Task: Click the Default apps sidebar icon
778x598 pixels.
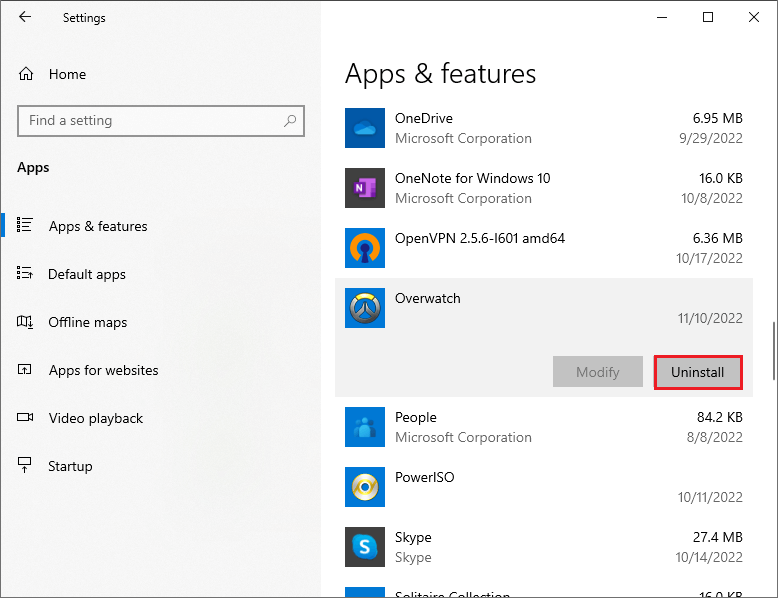Action: (x=25, y=273)
